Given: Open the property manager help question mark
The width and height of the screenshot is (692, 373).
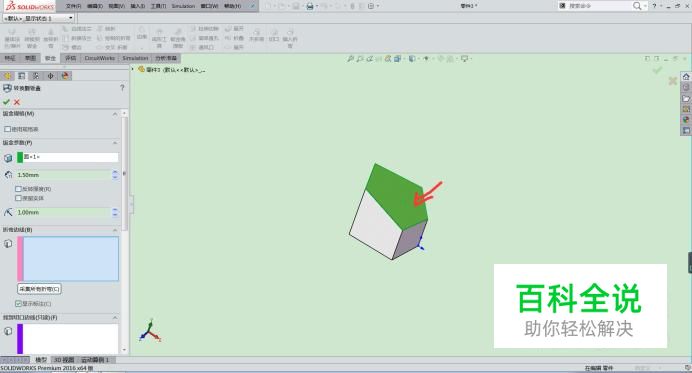Looking at the screenshot, I should pyautogui.click(x=122, y=88).
